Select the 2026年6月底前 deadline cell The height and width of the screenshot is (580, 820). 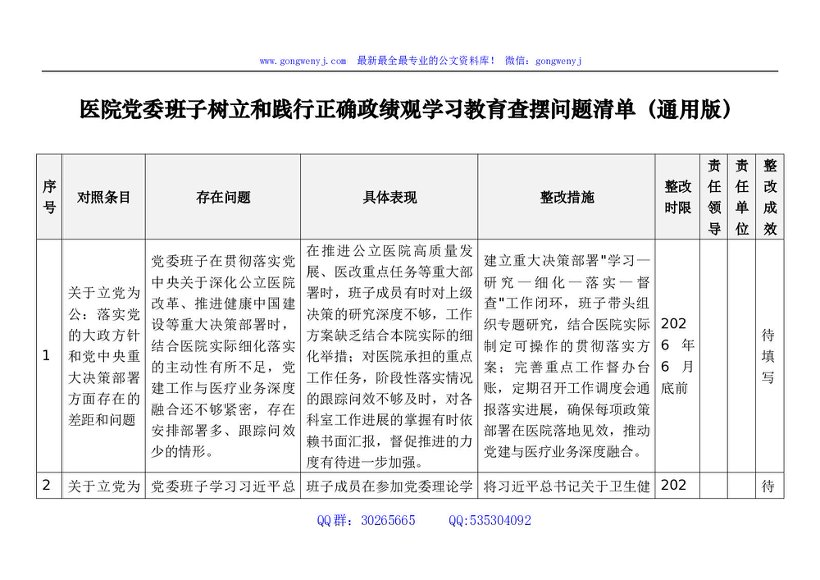(677, 355)
